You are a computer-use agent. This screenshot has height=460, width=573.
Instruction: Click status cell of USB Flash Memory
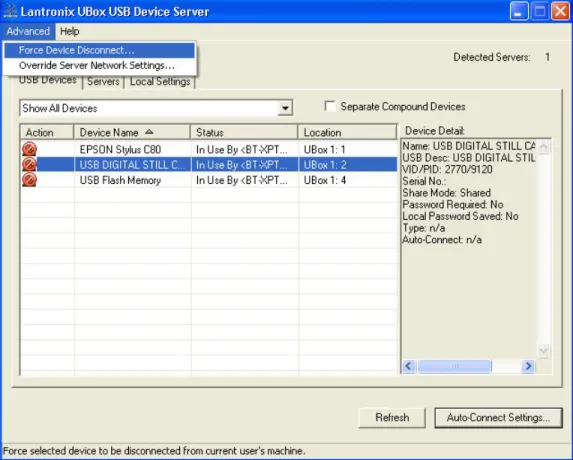coord(242,180)
